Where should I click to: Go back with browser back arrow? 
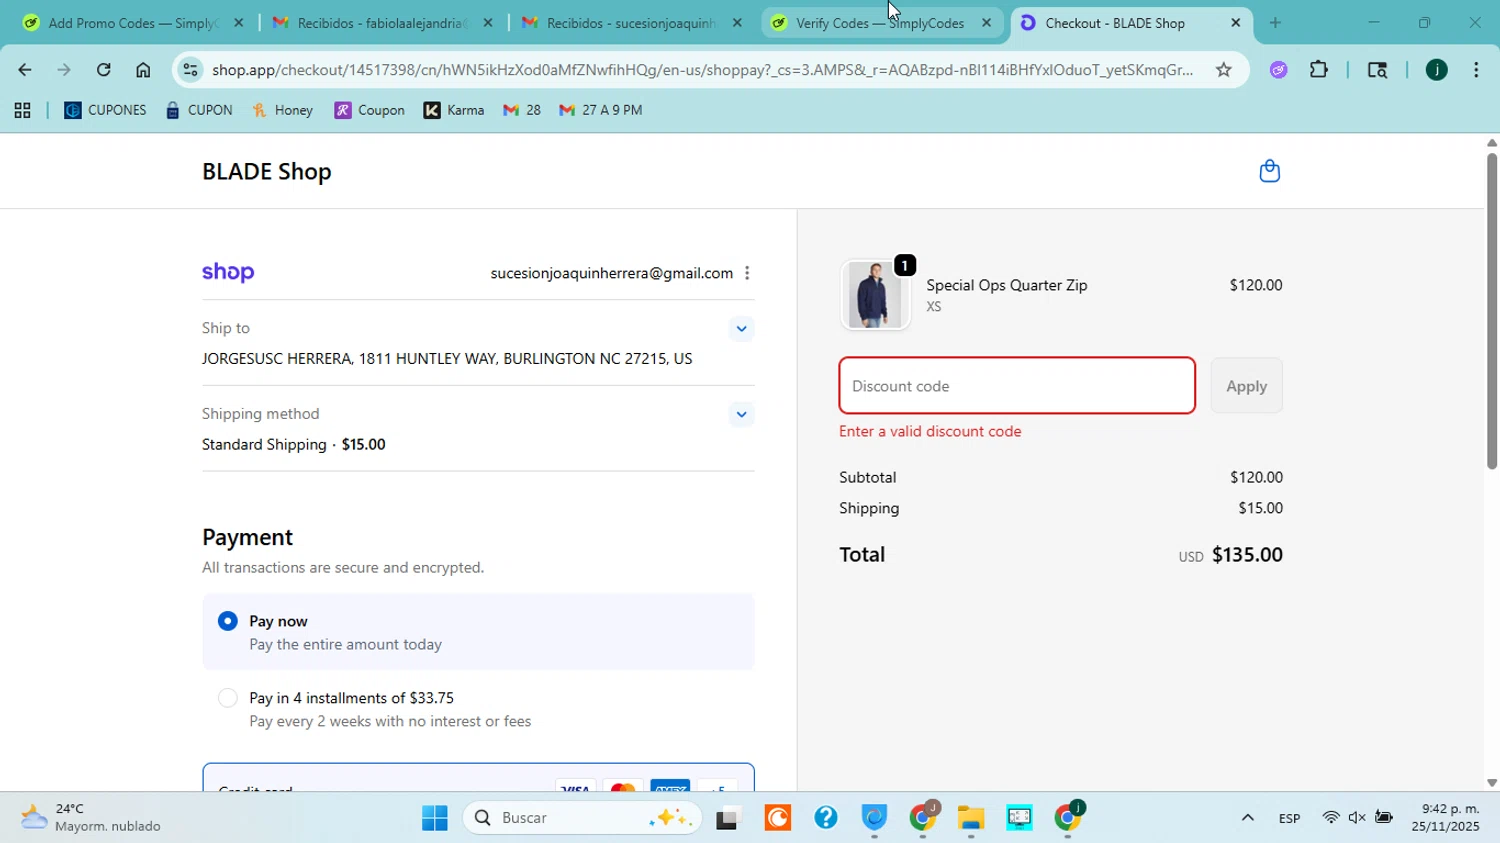24,70
